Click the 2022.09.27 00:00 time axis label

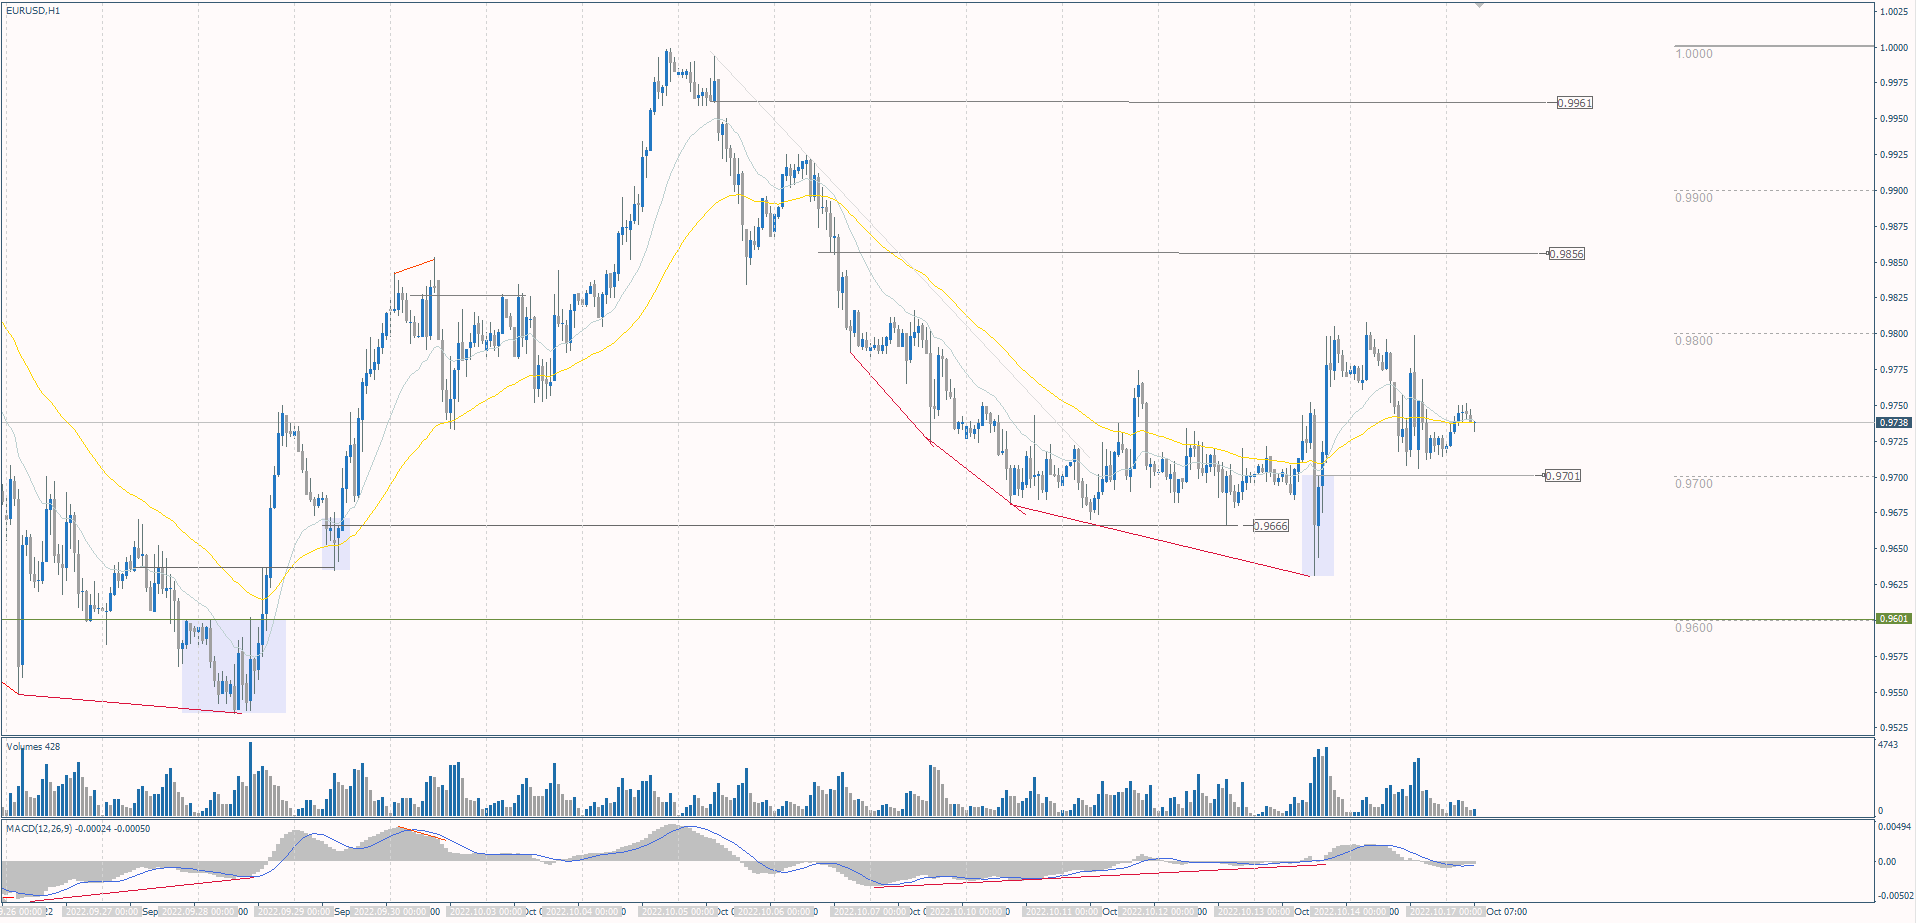[101, 912]
